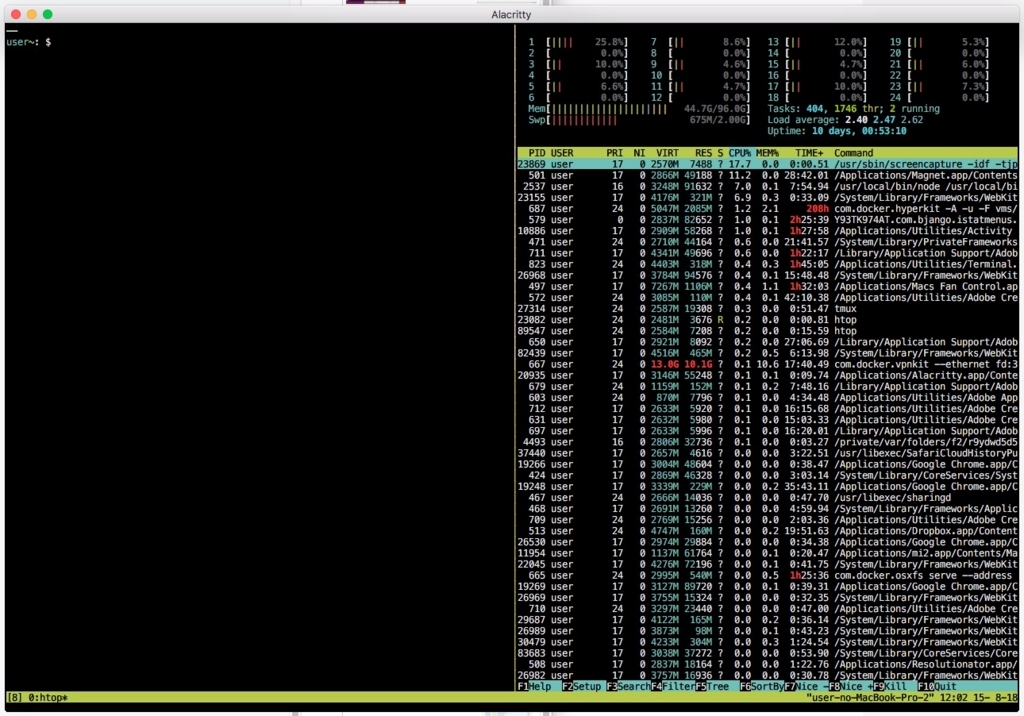This screenshot has height=716, width=1024.
Task: Sort by the Command column header
Action: click(853, 153)
